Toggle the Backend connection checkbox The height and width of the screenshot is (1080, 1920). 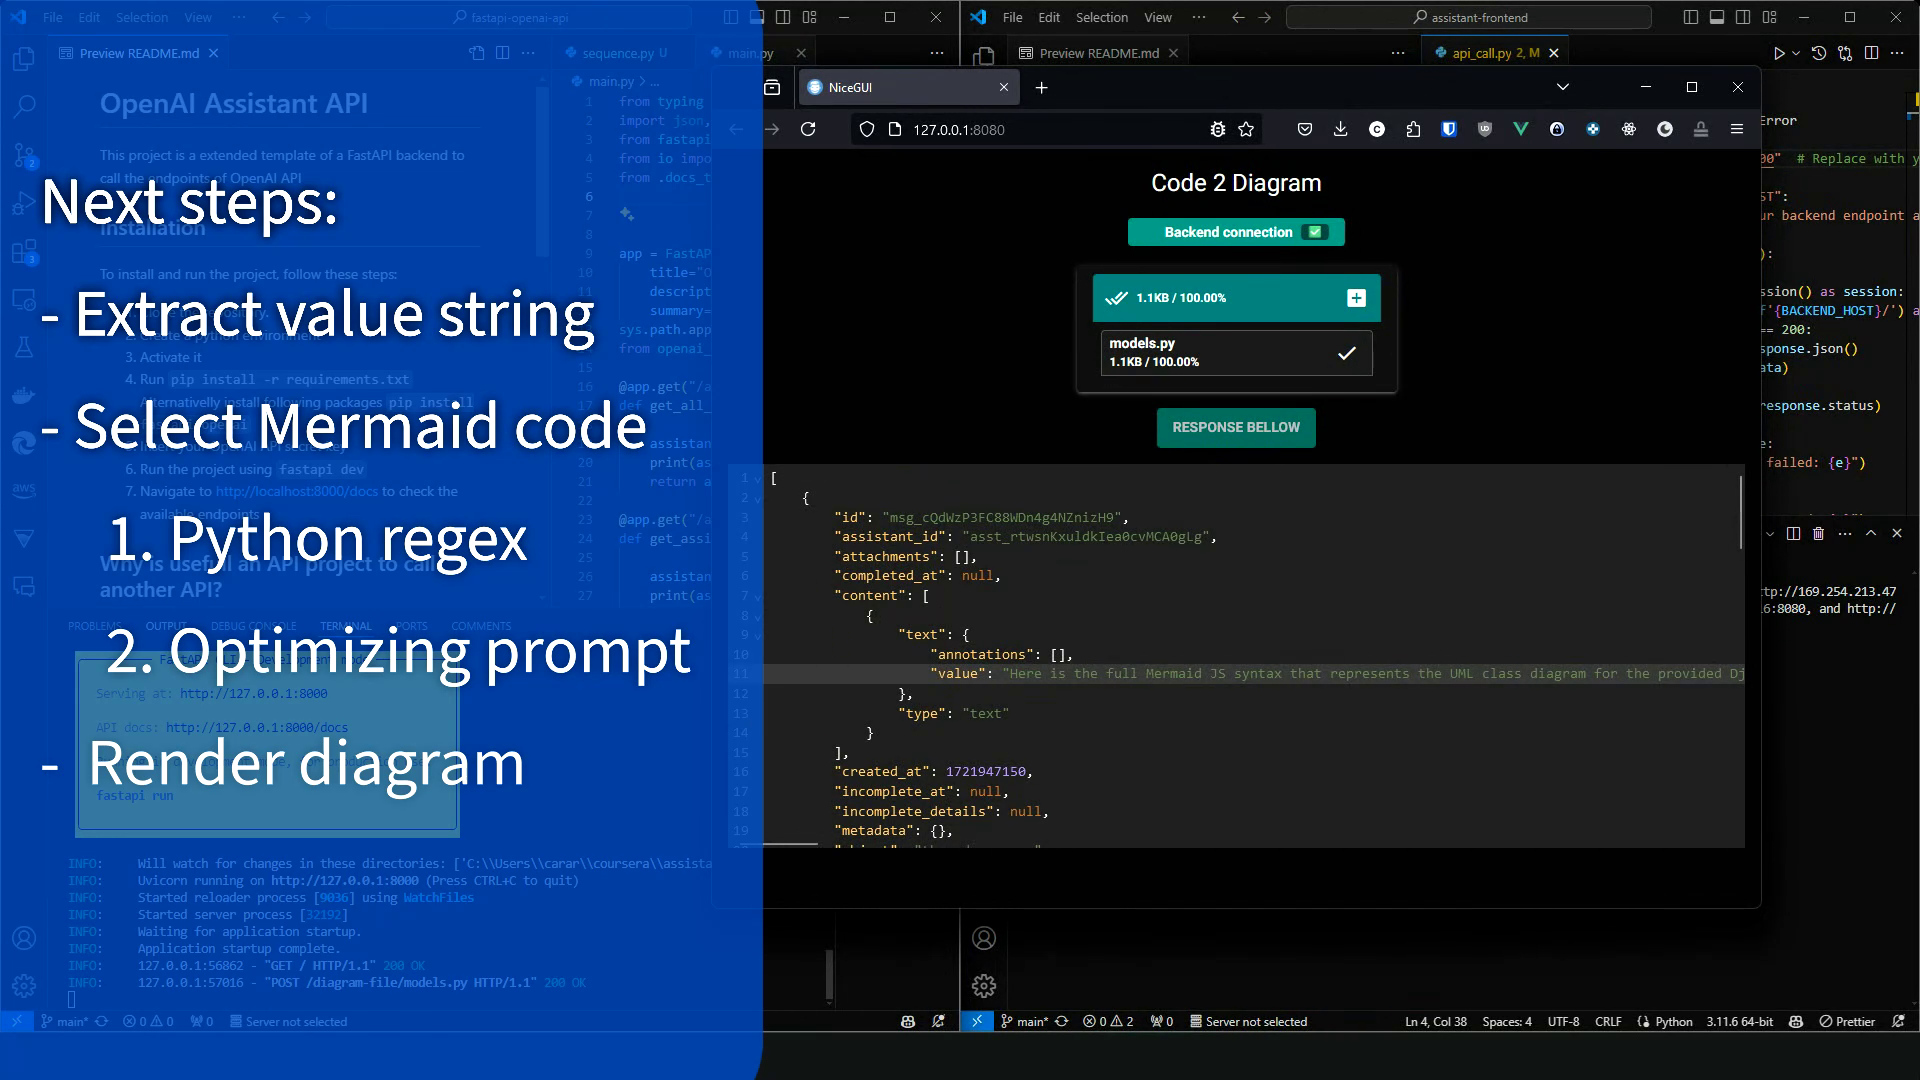pyautogui.click(x=1315, y=232)
